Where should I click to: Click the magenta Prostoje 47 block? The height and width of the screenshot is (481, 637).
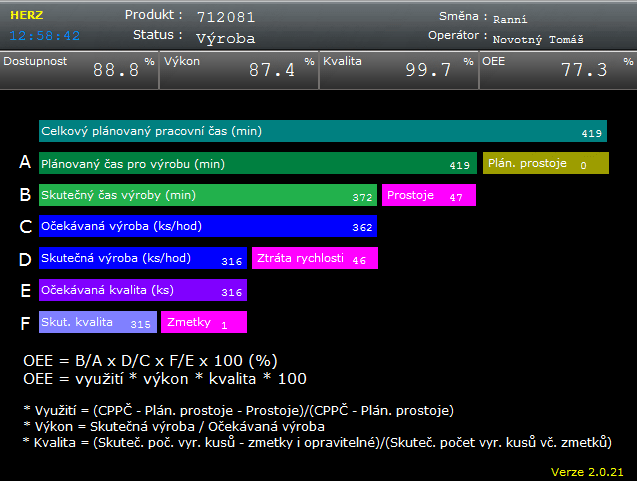[x=429, y=196]
